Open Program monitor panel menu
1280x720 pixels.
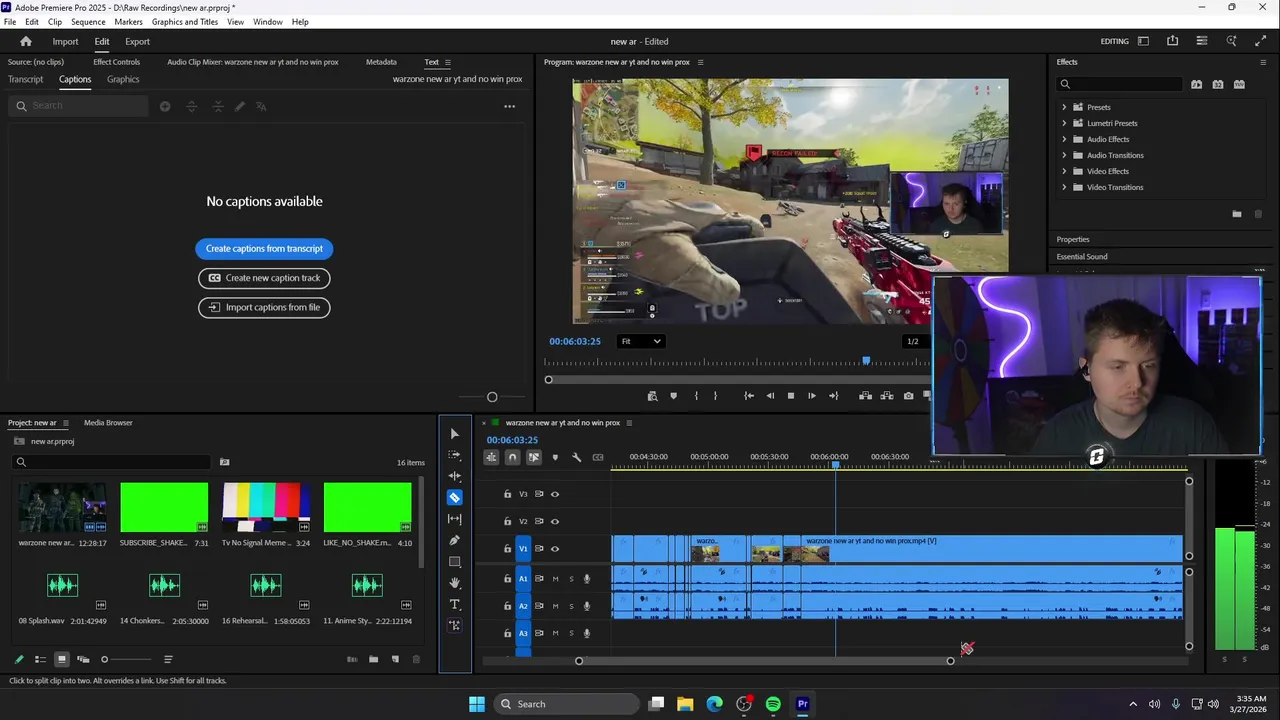[x=700, y=62]
